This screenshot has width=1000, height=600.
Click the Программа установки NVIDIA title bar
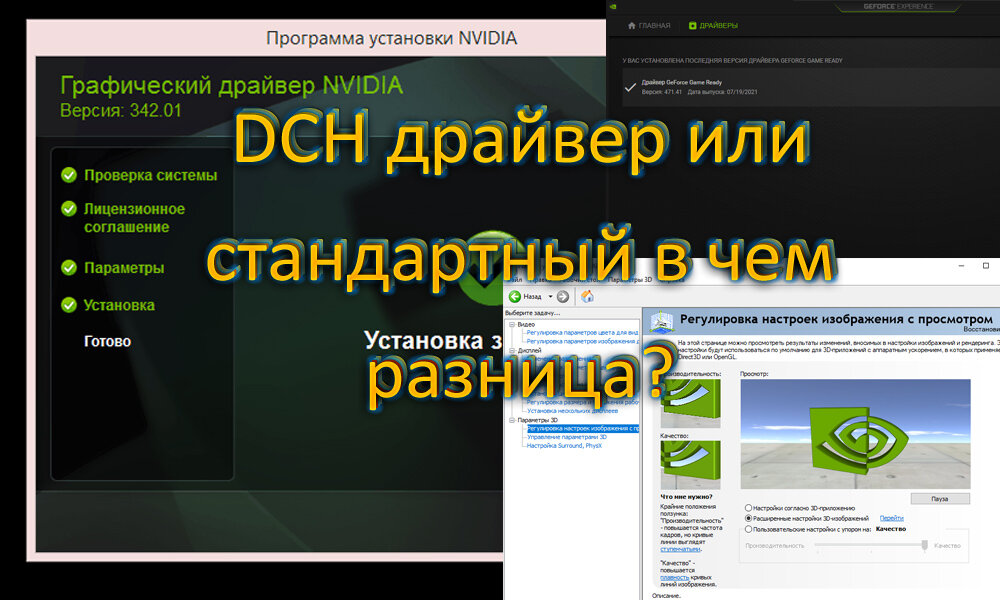point(391,38)
